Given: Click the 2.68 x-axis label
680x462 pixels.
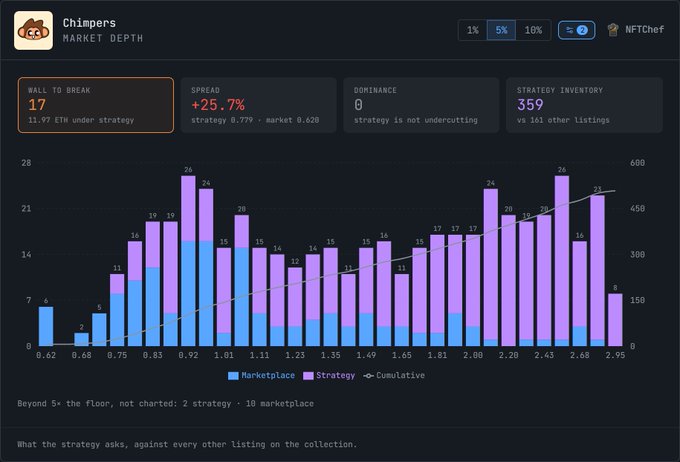Looking at the screenshot, I should click(x=579, y=355).
